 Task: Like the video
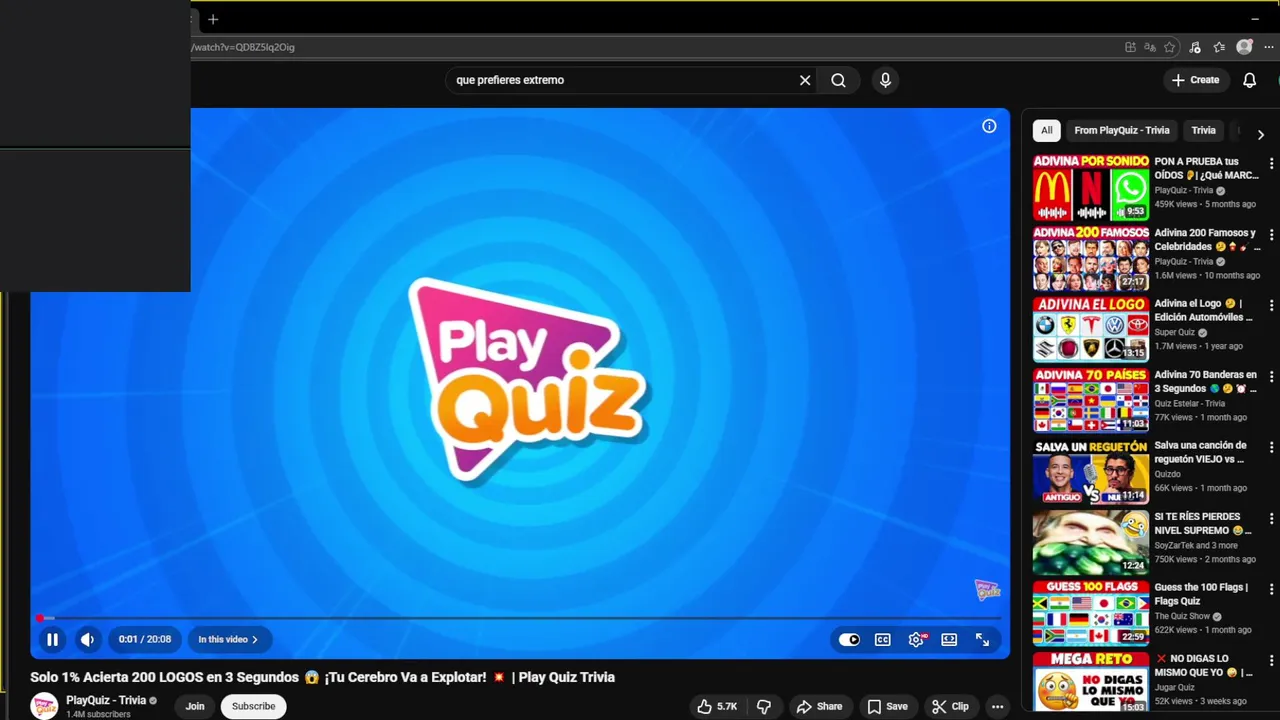(717, 706)
